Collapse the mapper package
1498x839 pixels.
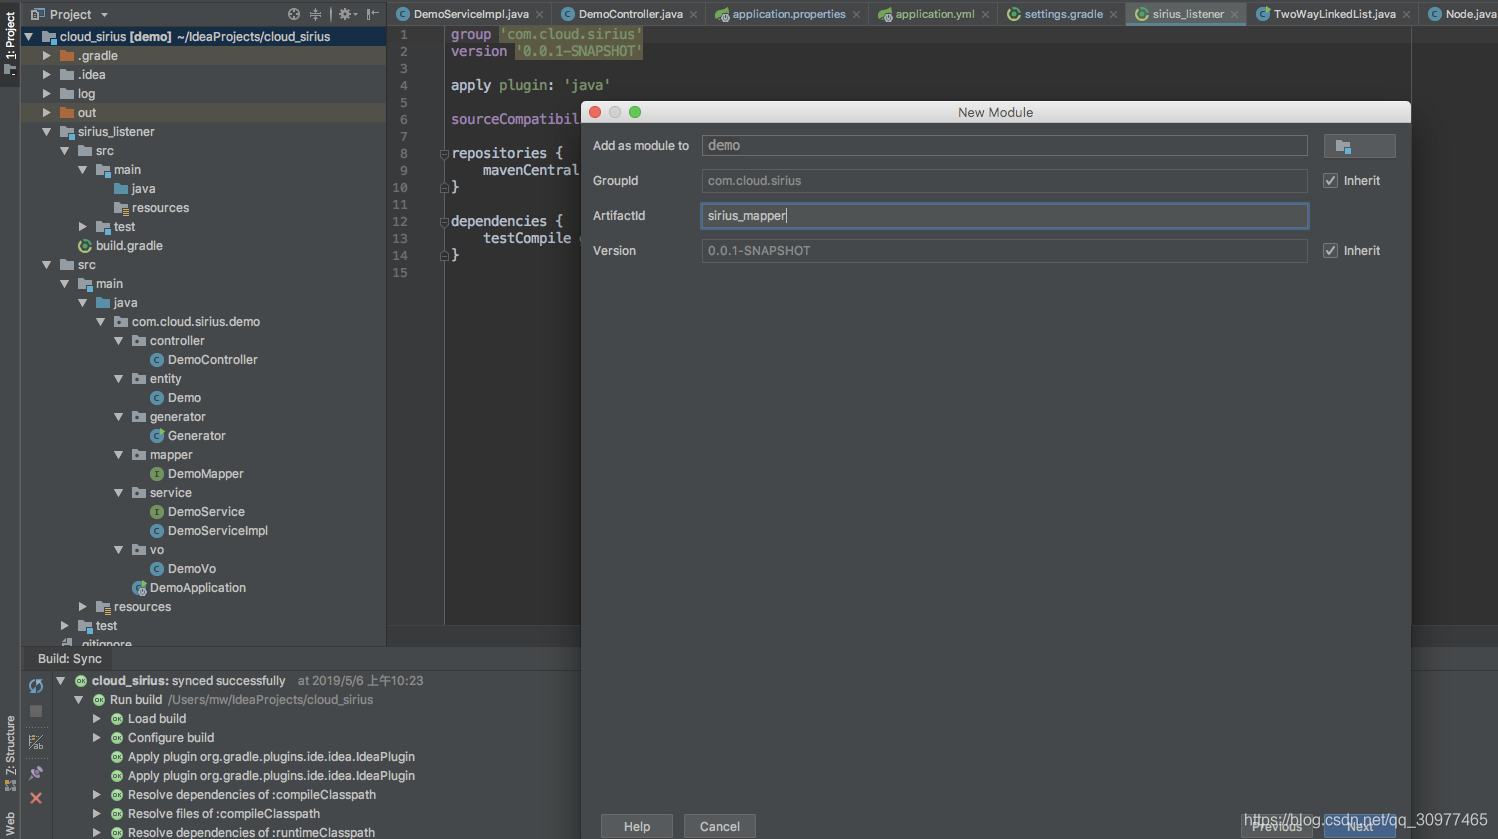[x=118, y=455]
